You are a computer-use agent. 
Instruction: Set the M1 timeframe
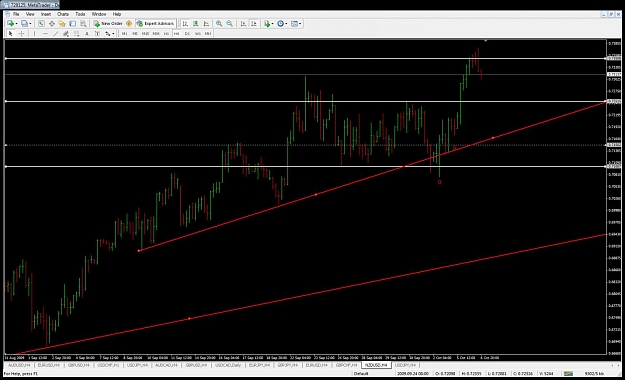point(124,33)
